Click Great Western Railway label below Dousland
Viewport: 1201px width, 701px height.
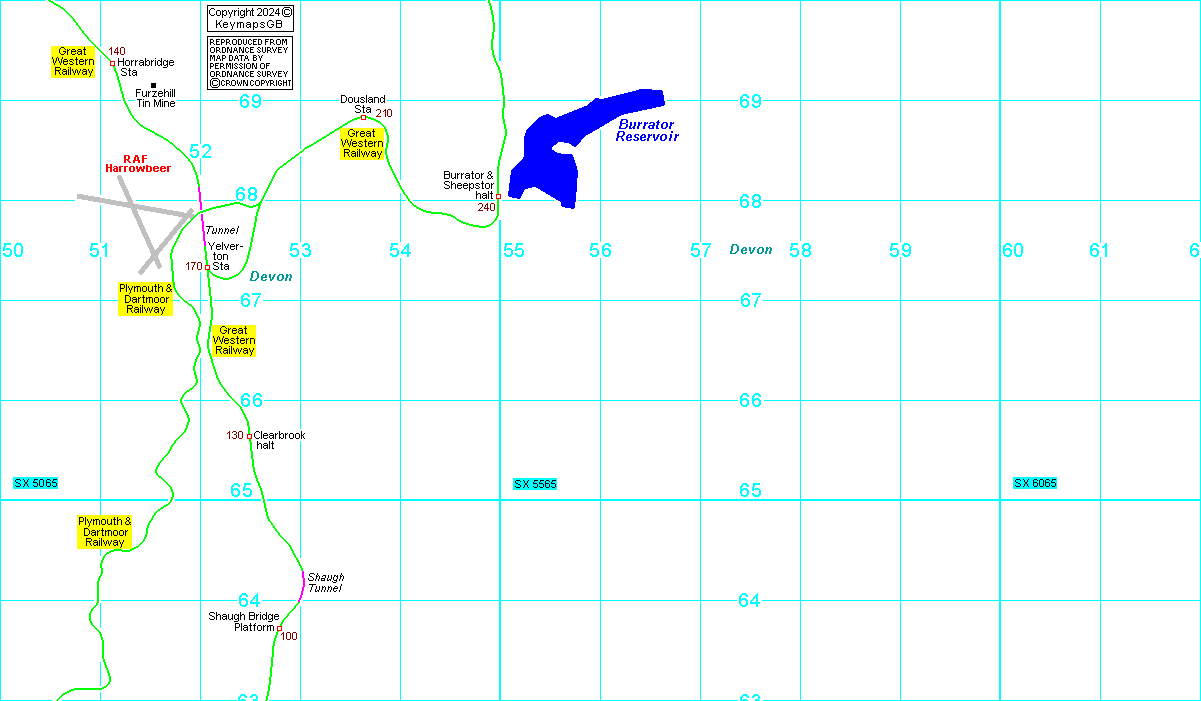(x=362, y=143)
